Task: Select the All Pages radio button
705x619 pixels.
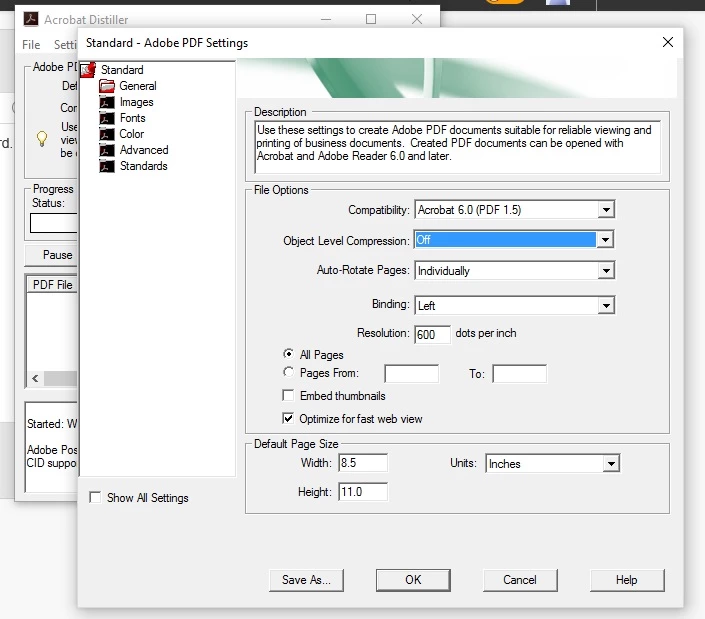Action: [288, 354]
